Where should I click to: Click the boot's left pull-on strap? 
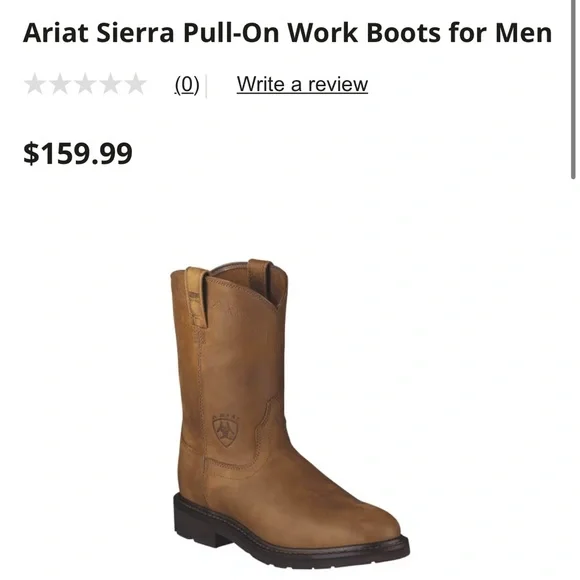tap(197, 298)
